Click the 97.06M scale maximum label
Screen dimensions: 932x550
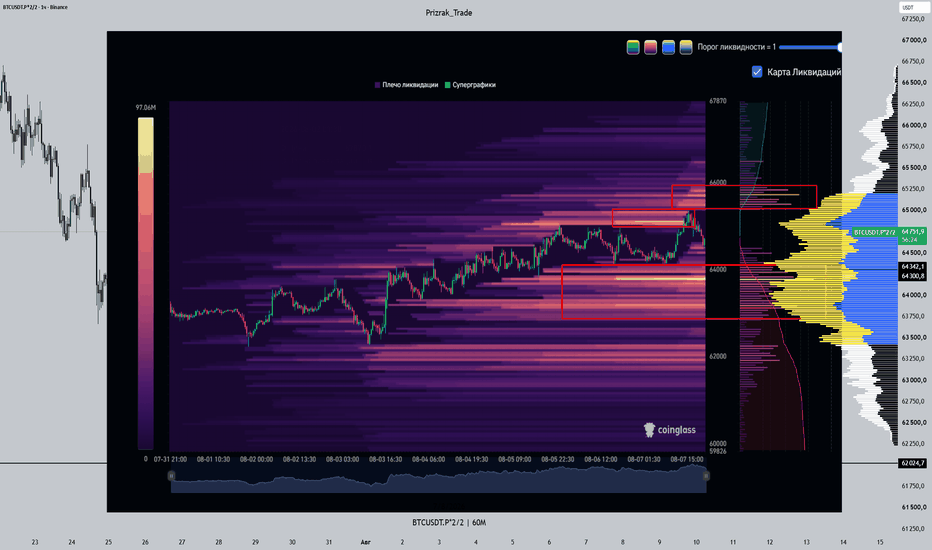point(146,108)
